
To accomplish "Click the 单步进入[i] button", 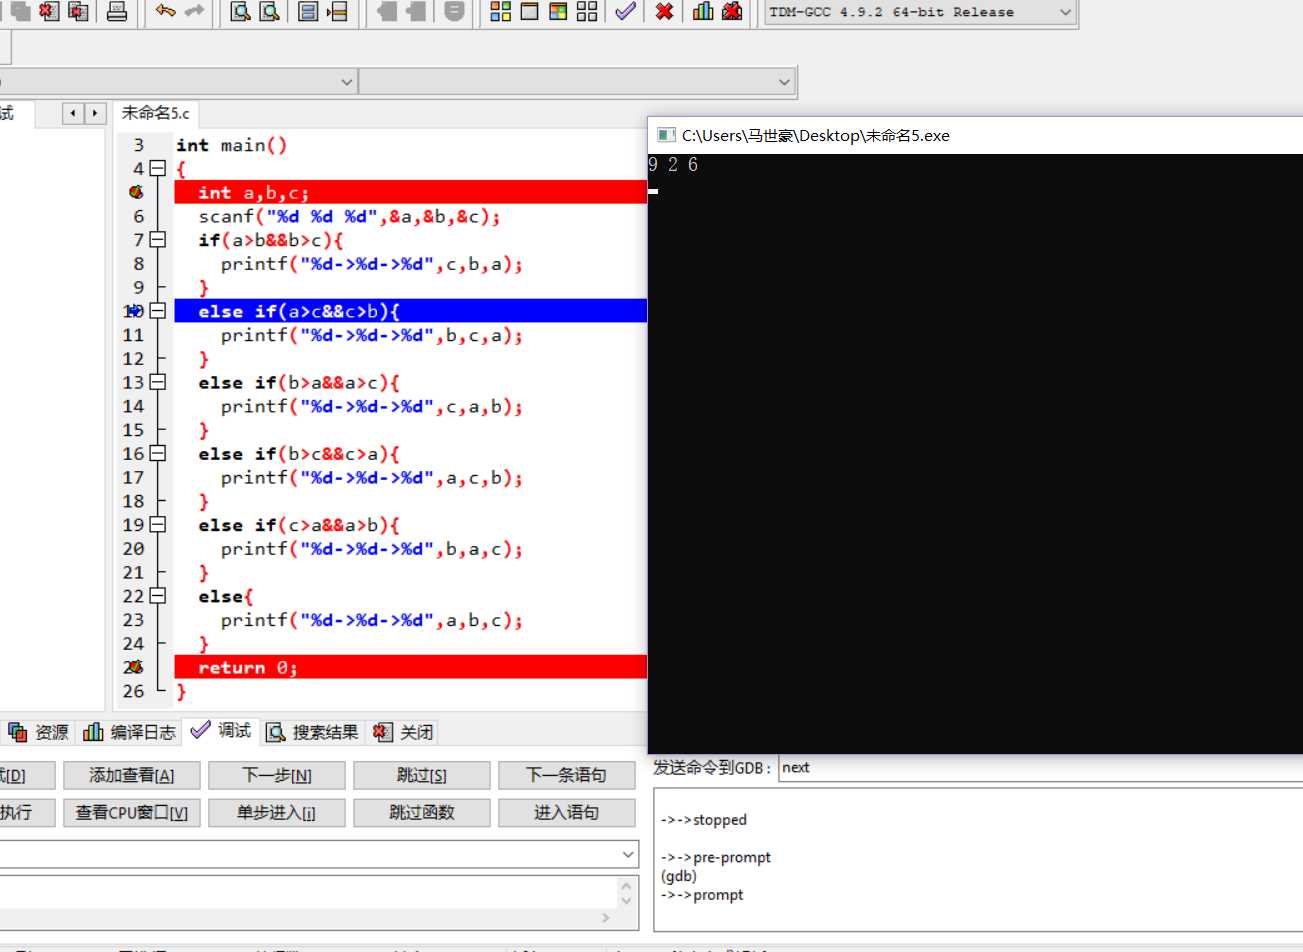I will [277, 813].
